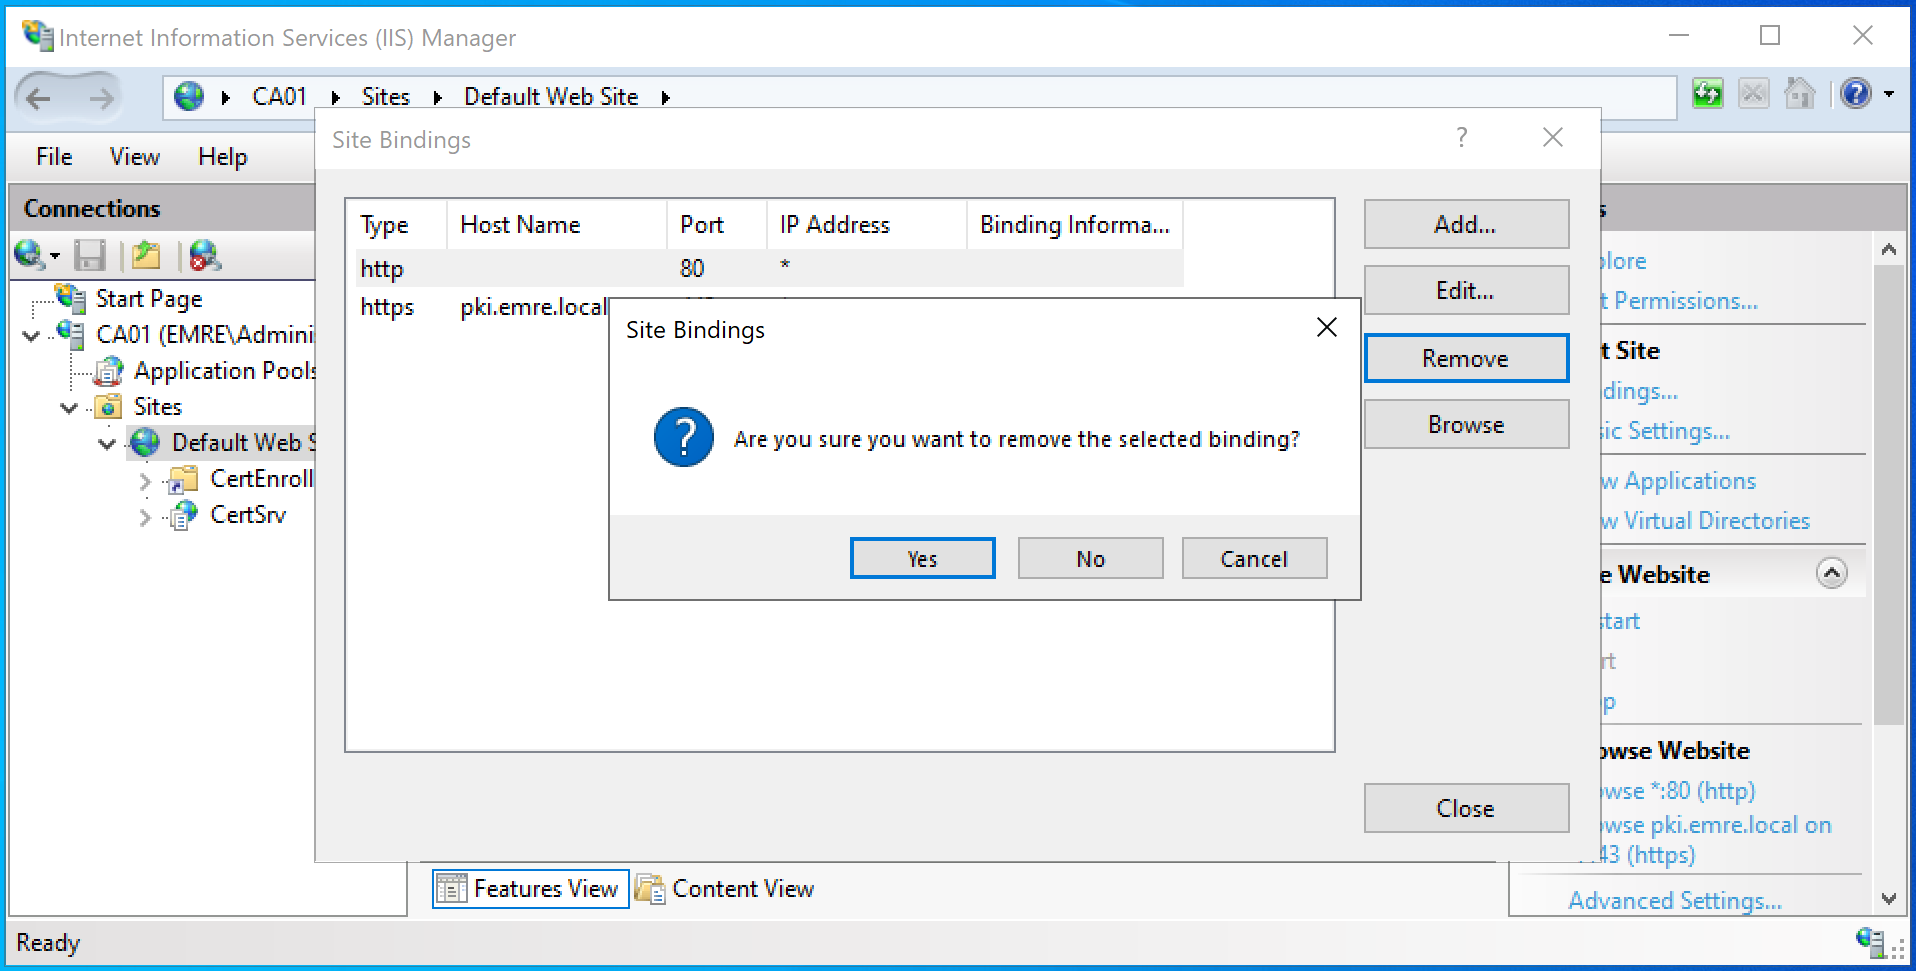Screen dimensions: 1916x971
Task: Click the No button in confirmation
Action: (1090, 559)
